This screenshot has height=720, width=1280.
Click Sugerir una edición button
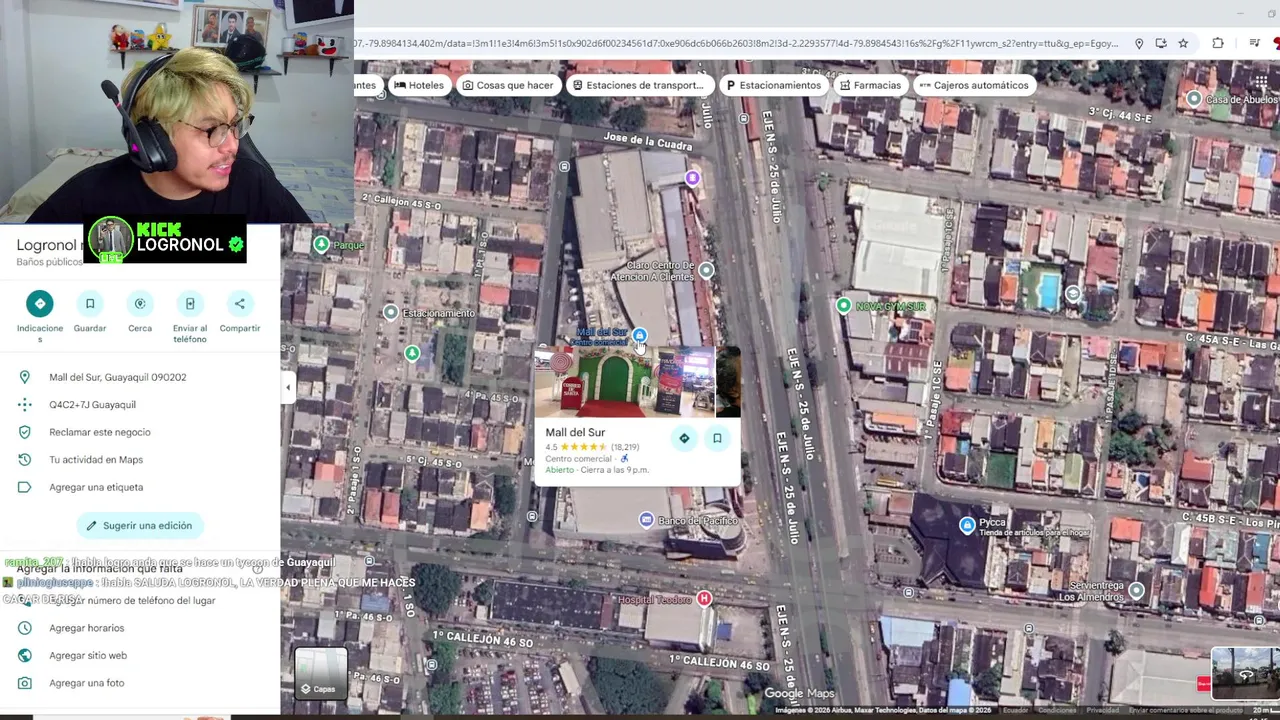pos(140,525)
